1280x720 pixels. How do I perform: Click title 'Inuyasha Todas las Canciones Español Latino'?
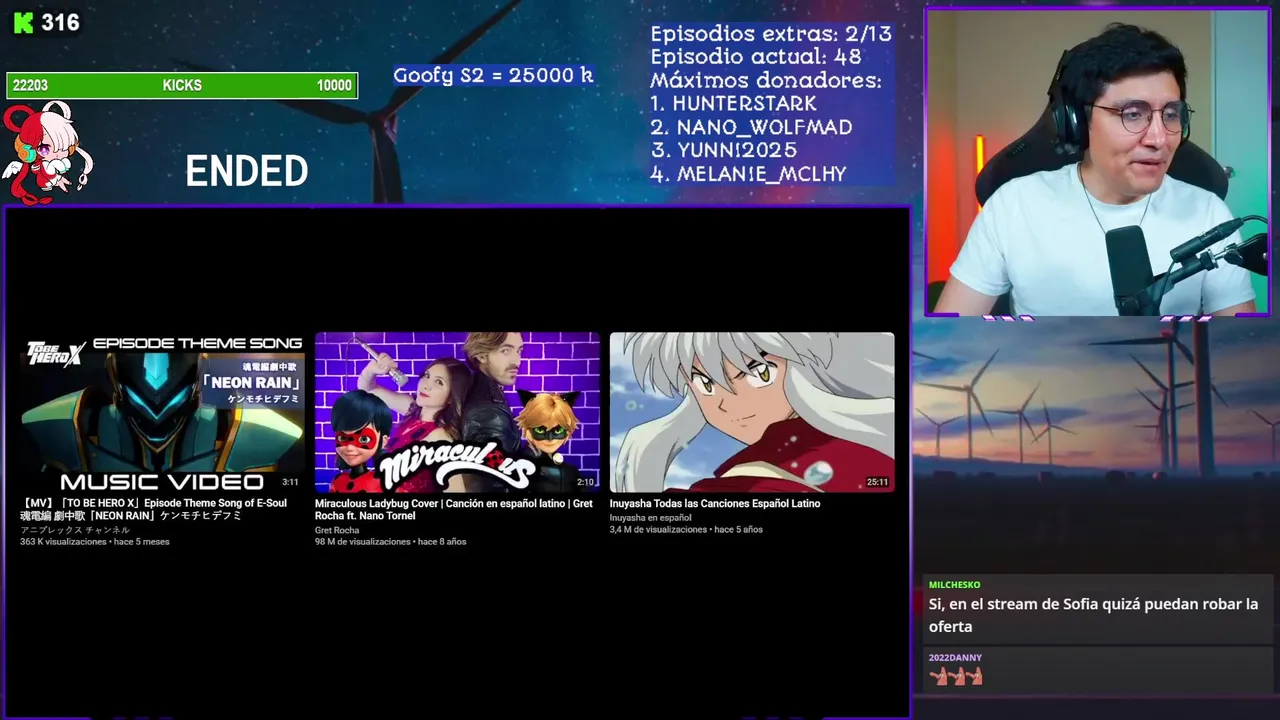[715, 504]
